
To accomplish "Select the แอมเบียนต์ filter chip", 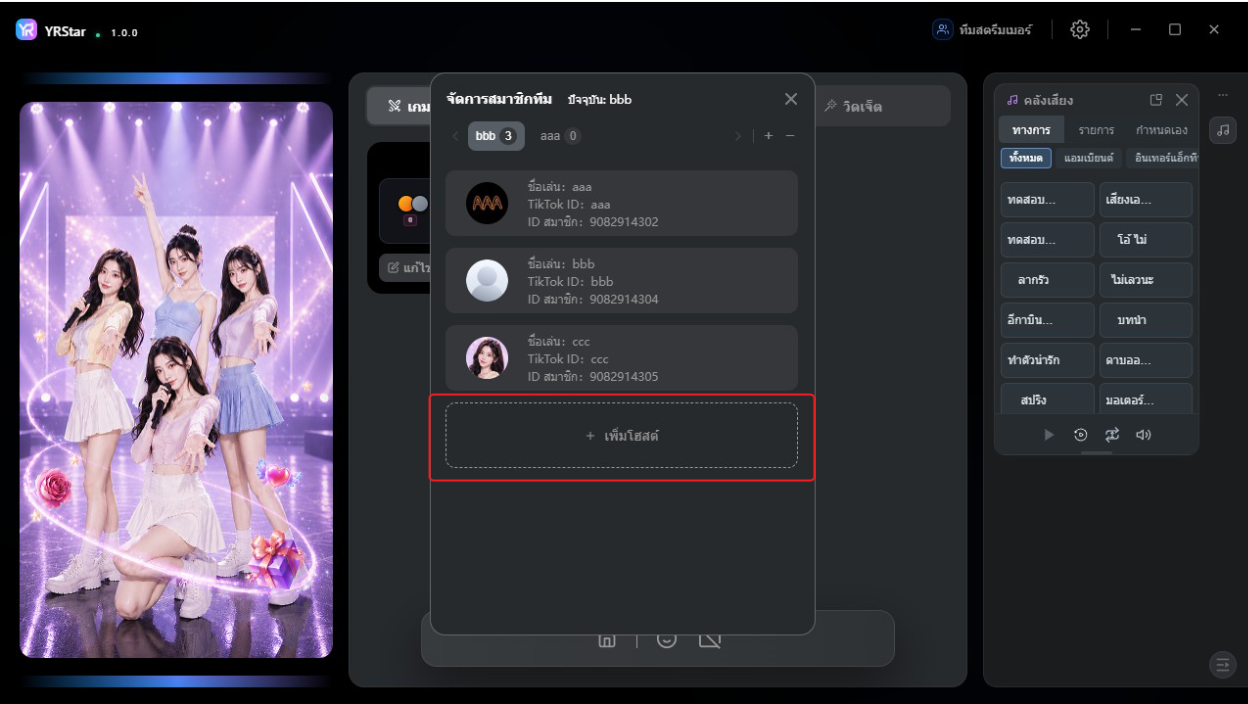I will 1088,158.
